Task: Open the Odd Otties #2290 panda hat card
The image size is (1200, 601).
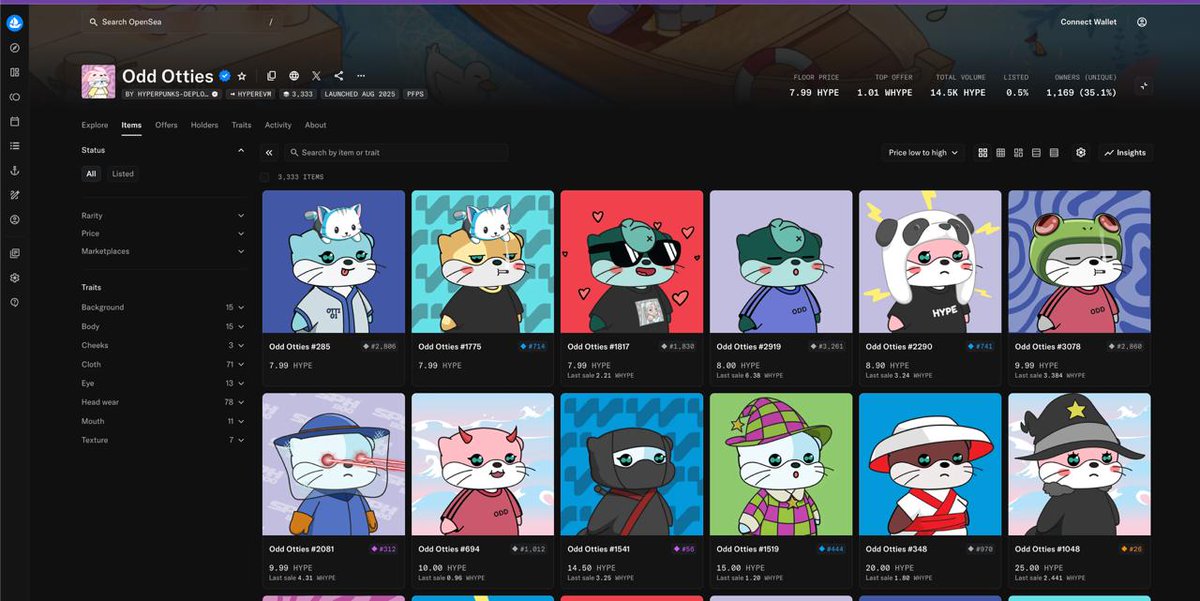Action: 930,288
